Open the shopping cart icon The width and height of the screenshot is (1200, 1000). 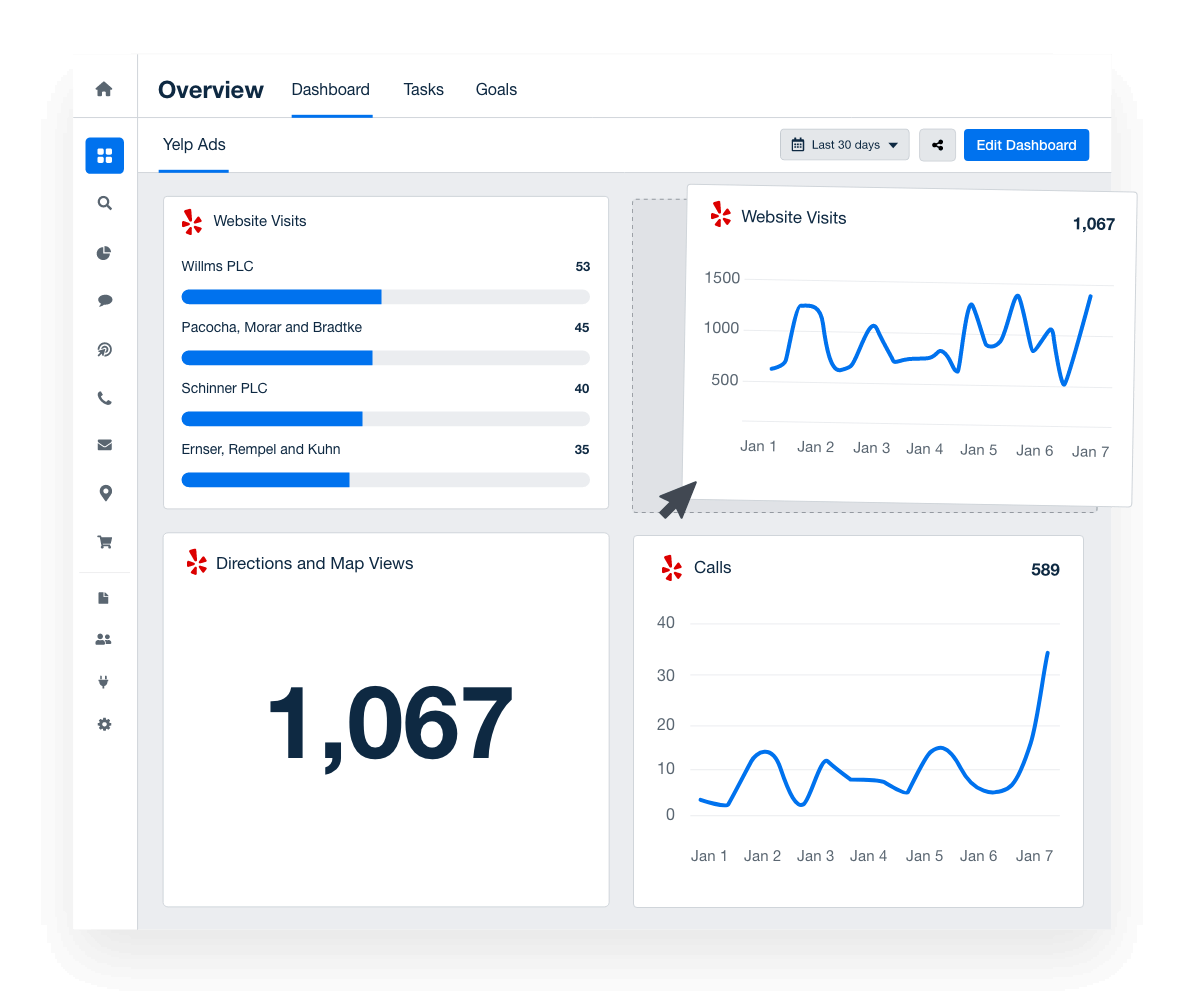[105, 542]
